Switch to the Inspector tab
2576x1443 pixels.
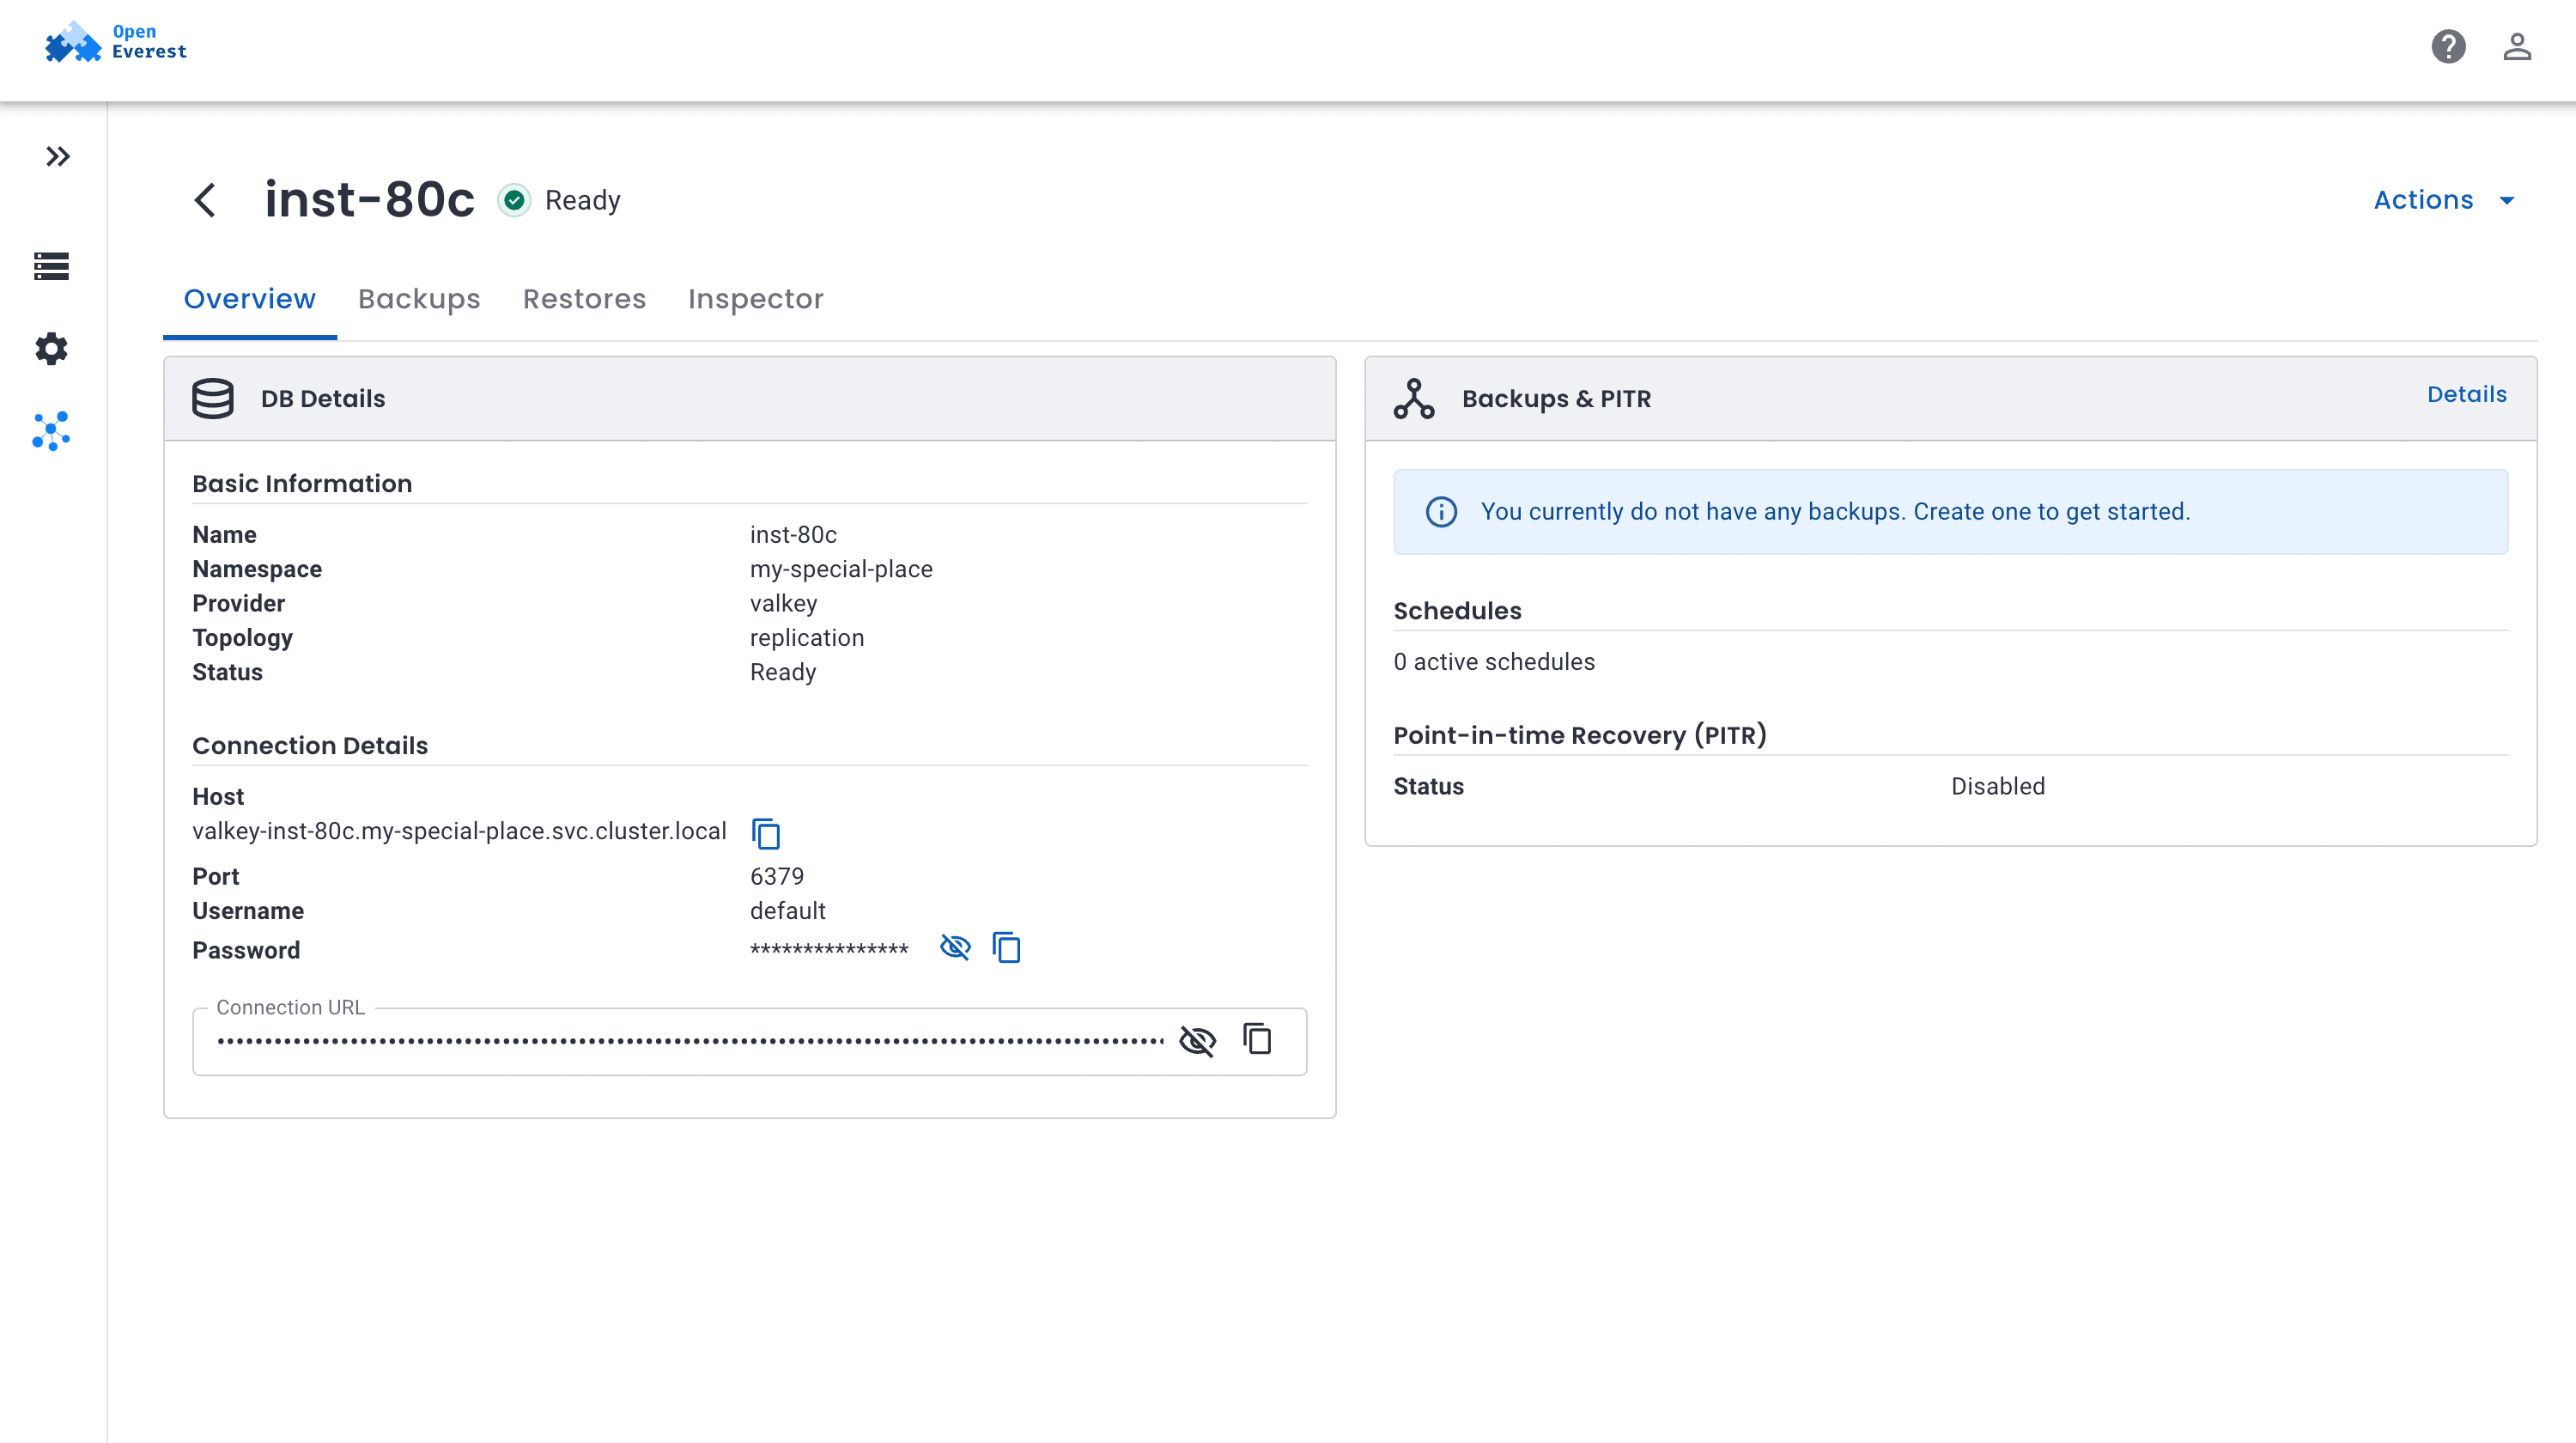(x=755, y=299)
